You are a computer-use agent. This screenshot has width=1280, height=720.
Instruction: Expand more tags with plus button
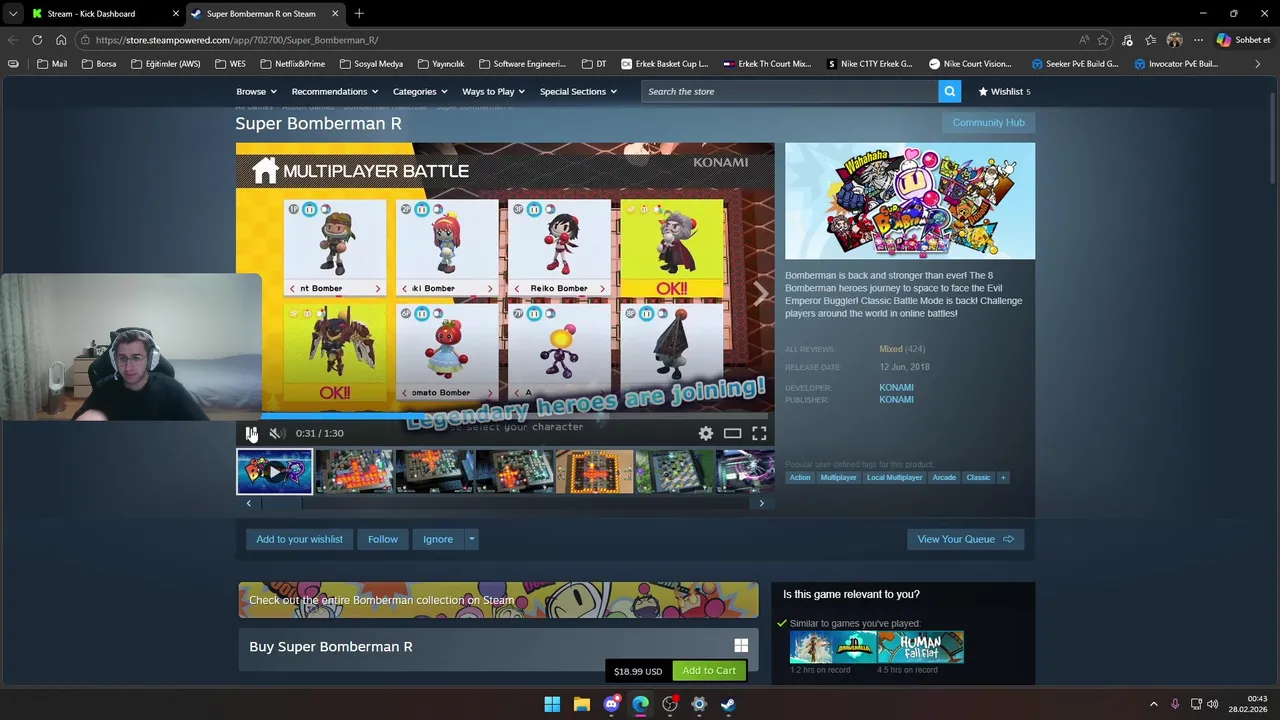[1003, 477]
